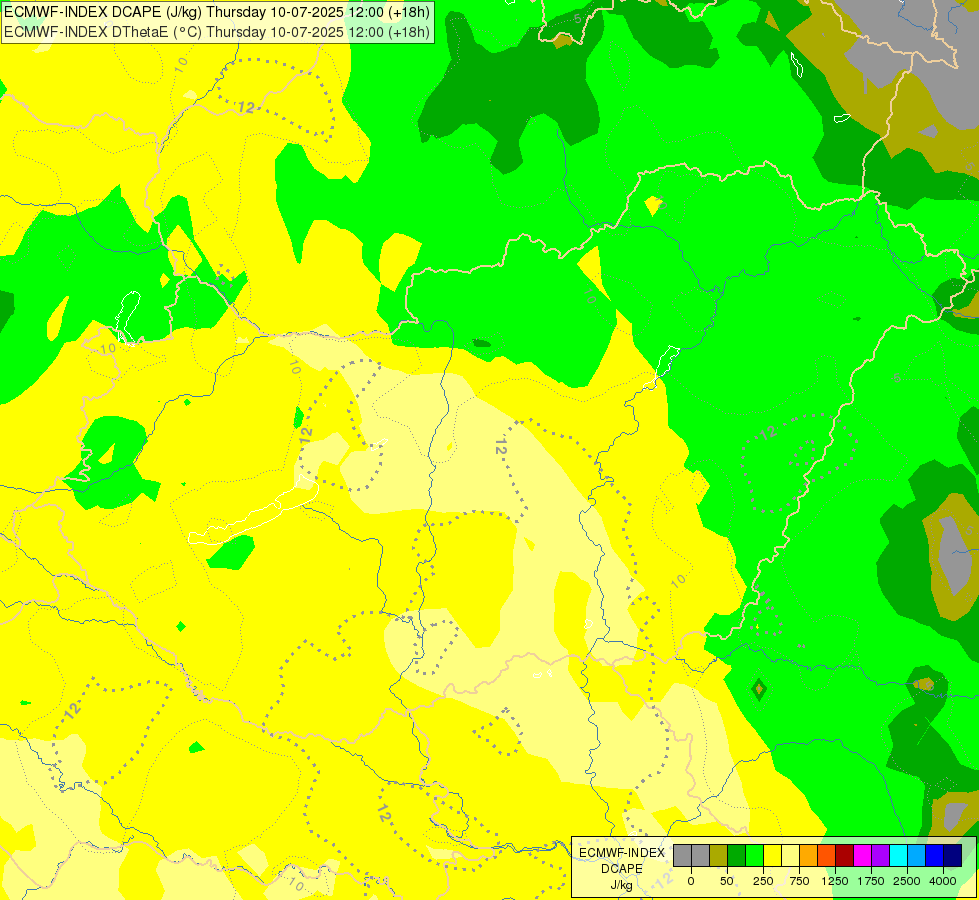Click the dark red legend swatch after 1250
The height and width of the screenshot is (900, 979).
coord(844,856)
